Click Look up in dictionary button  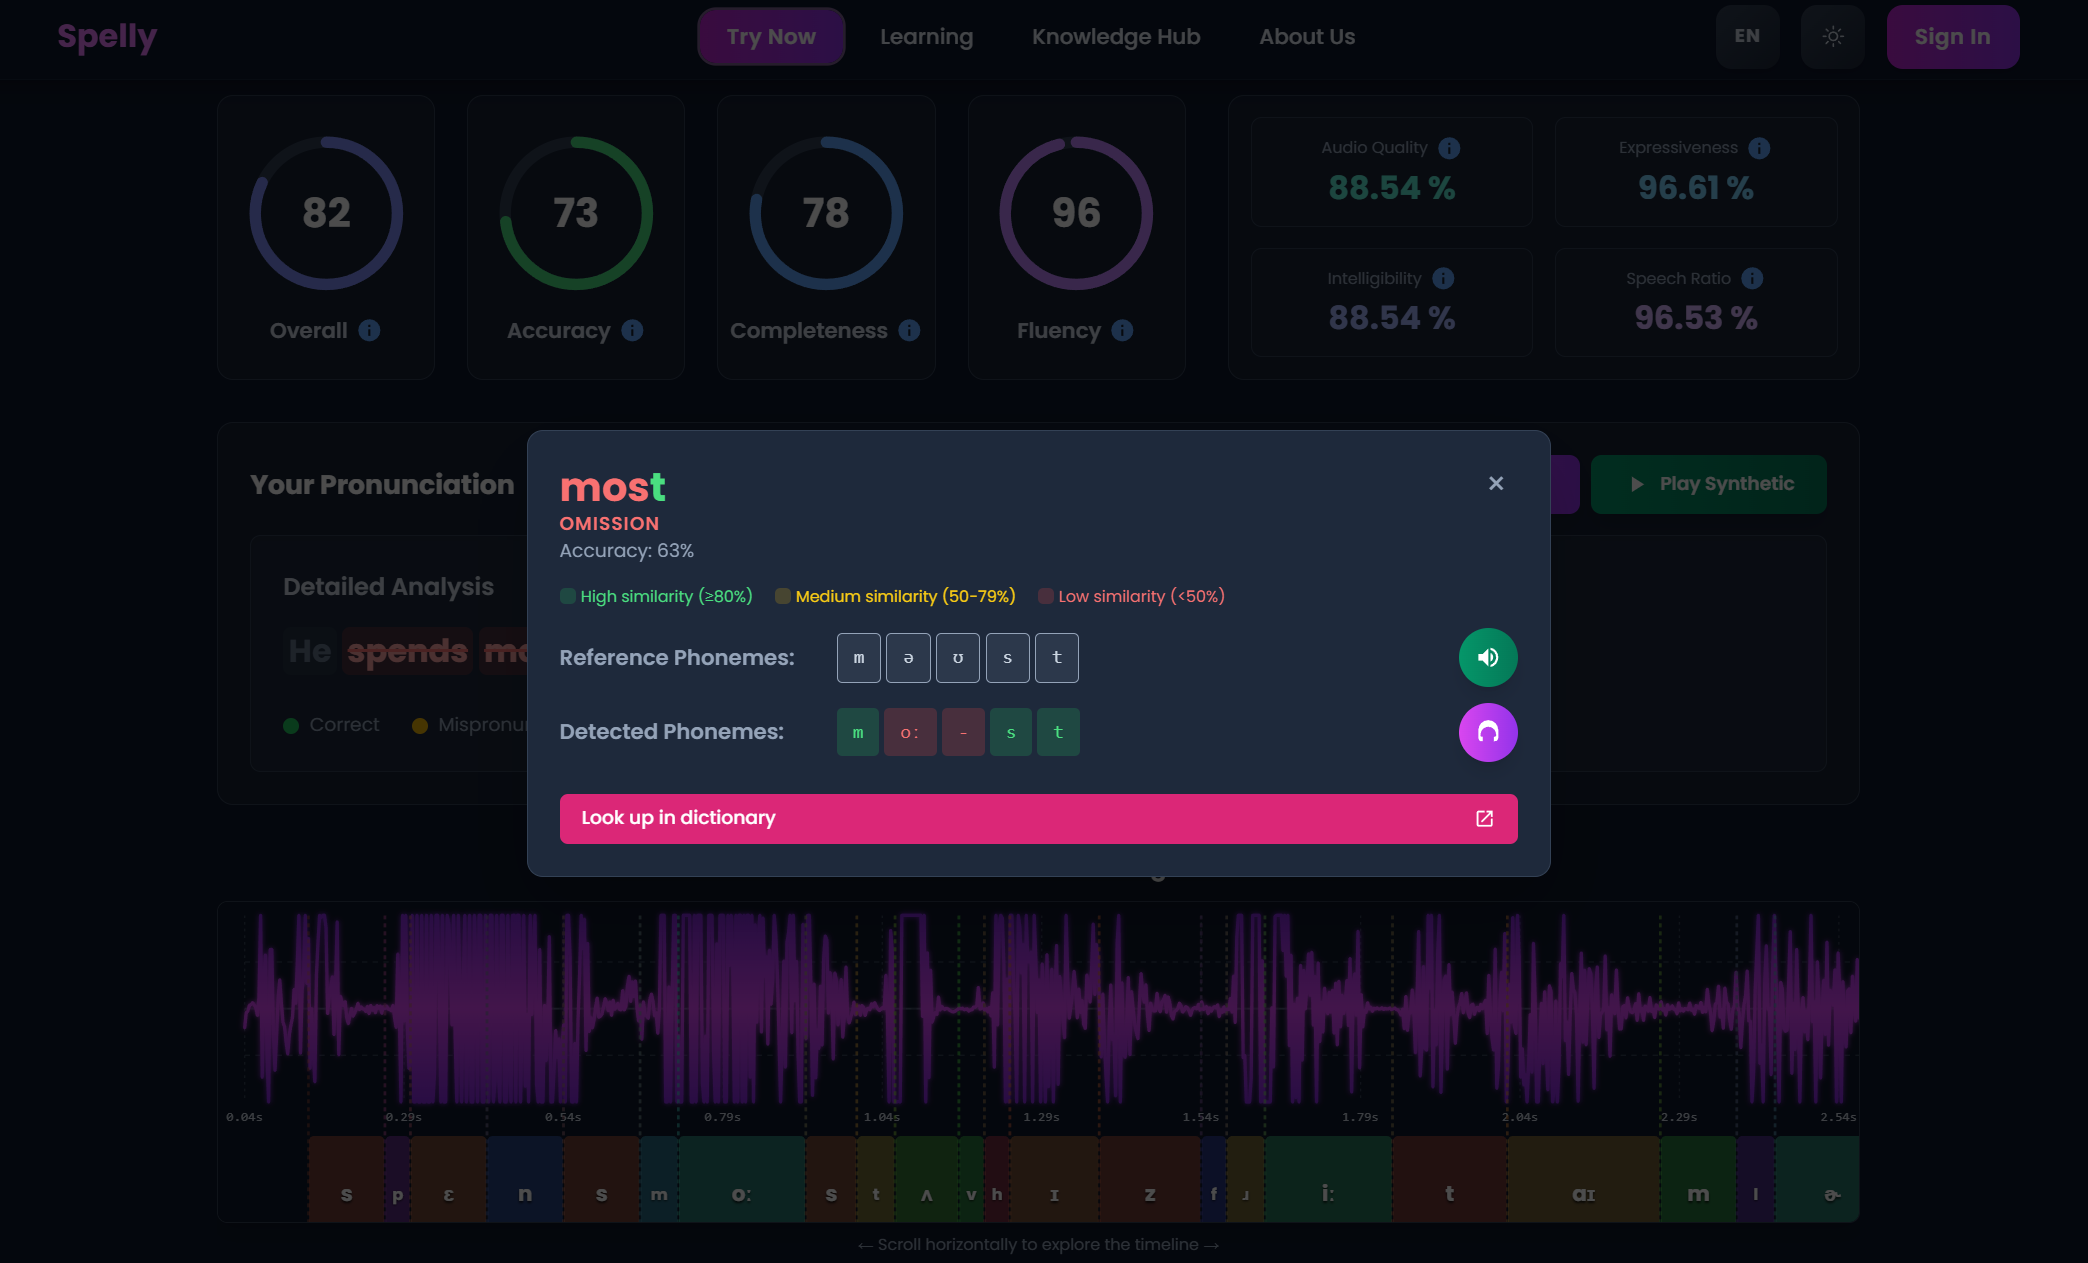tap(1038, 818)
